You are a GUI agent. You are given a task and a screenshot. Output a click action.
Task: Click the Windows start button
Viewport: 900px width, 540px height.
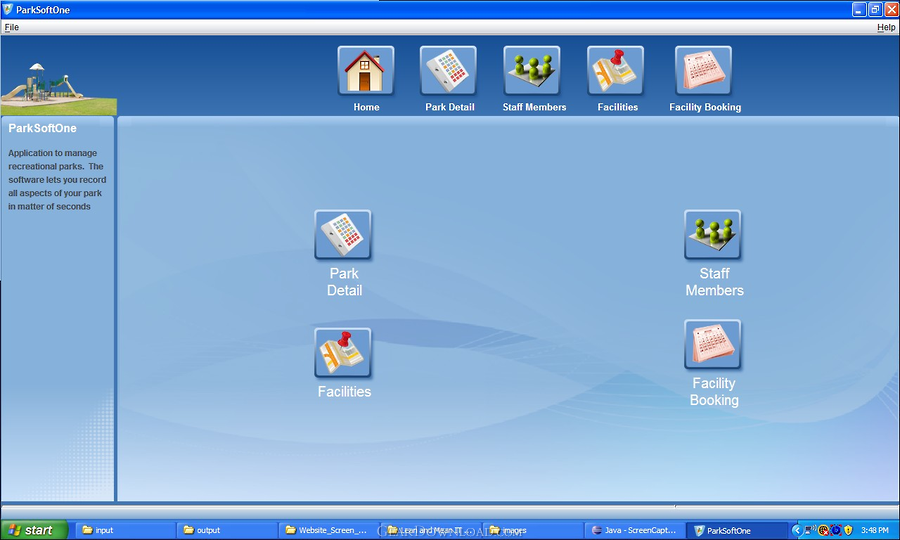[x=35, y=530]
